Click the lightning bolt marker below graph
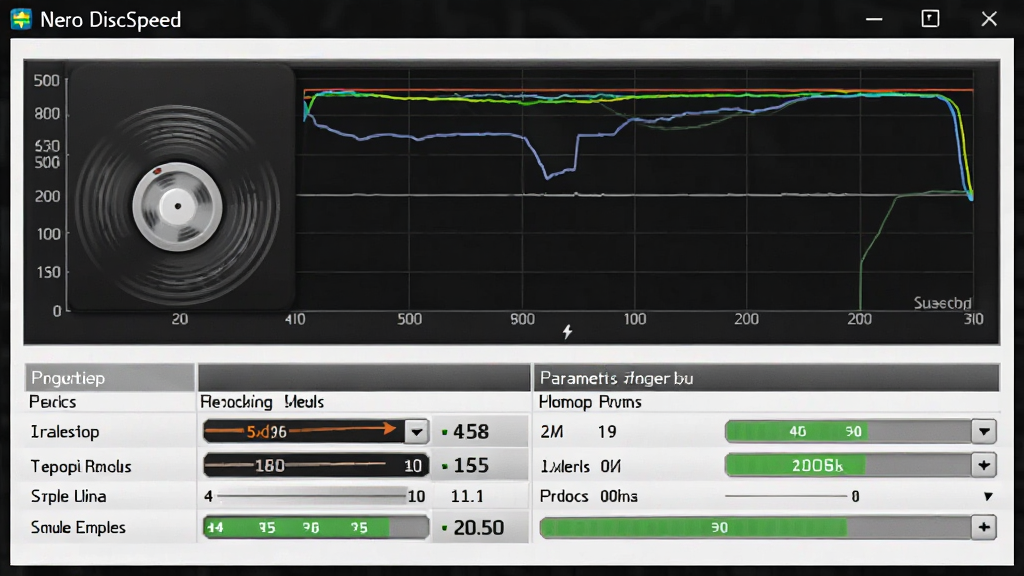Screen dimensions: 1024x576 568,332
